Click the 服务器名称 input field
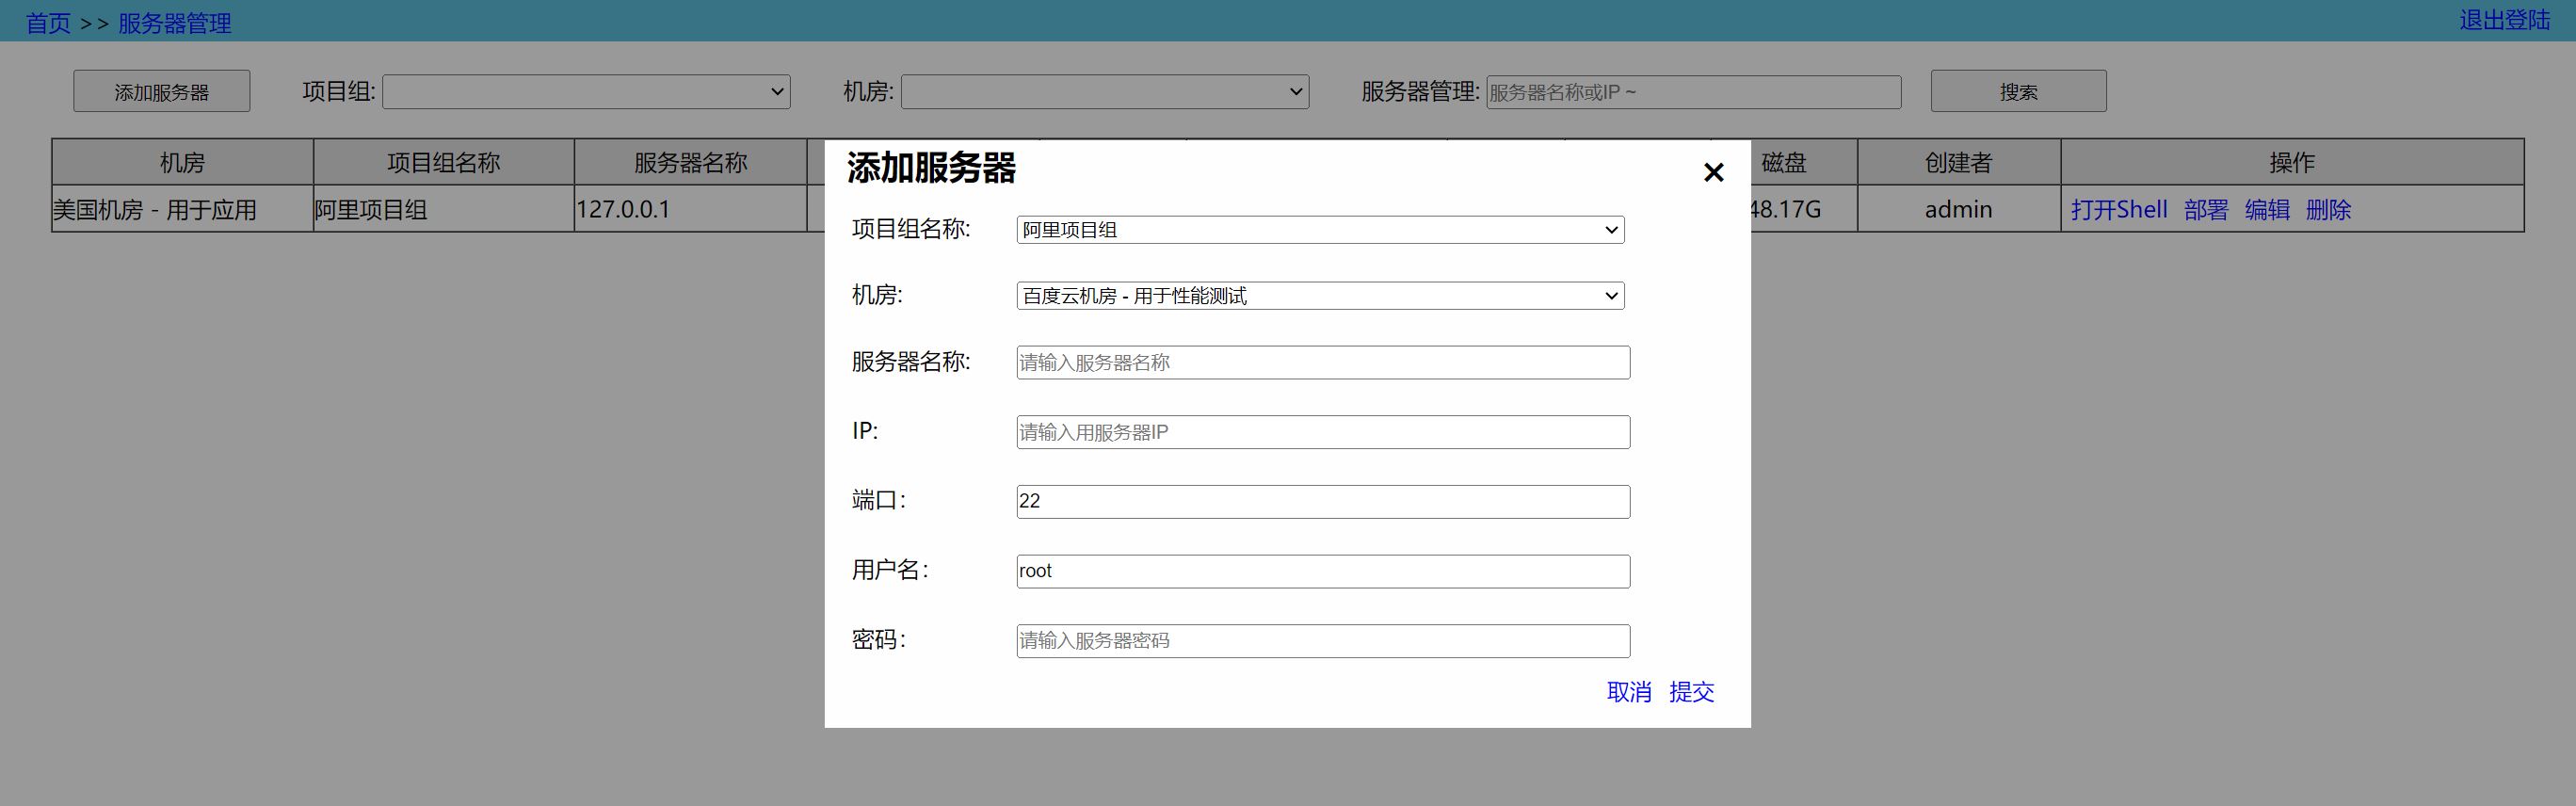This screenshot has width=2576, height=806. (1322, 363)
